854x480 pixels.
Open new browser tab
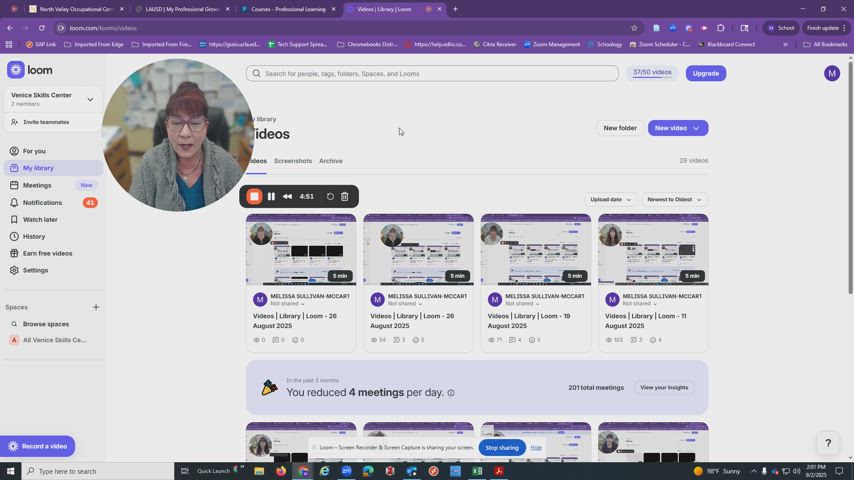[455, 9]
